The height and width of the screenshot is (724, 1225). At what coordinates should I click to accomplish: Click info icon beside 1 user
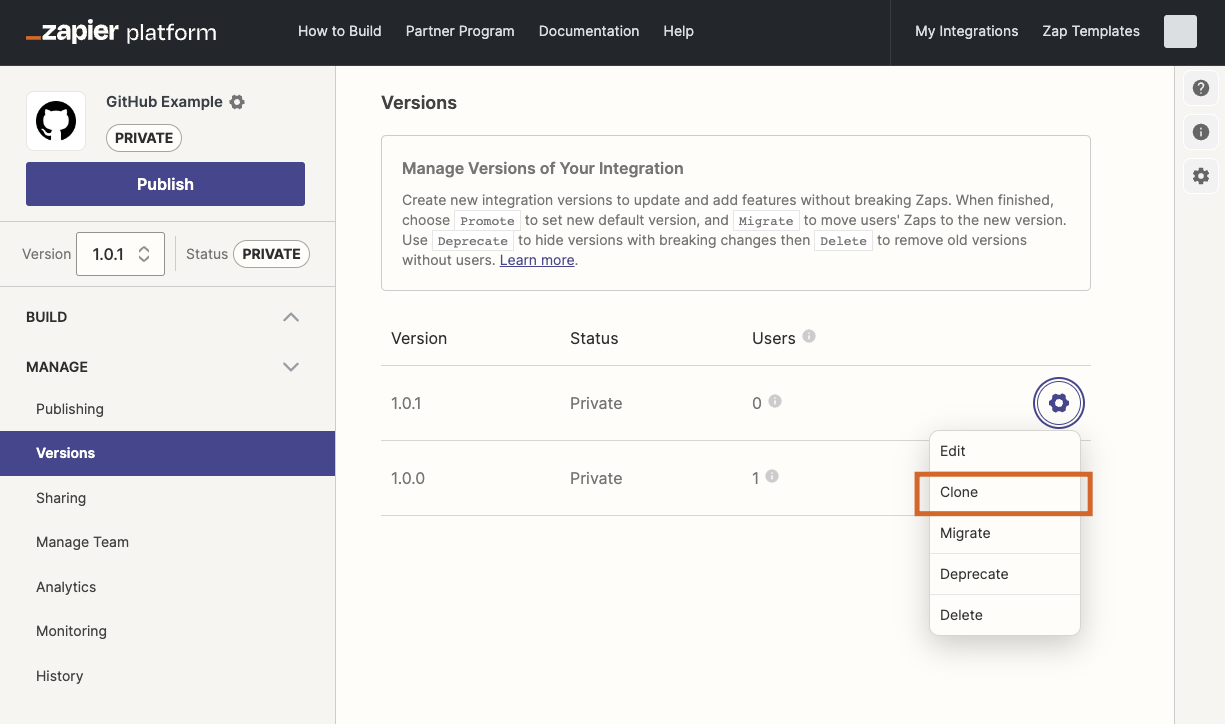point(772,476)
